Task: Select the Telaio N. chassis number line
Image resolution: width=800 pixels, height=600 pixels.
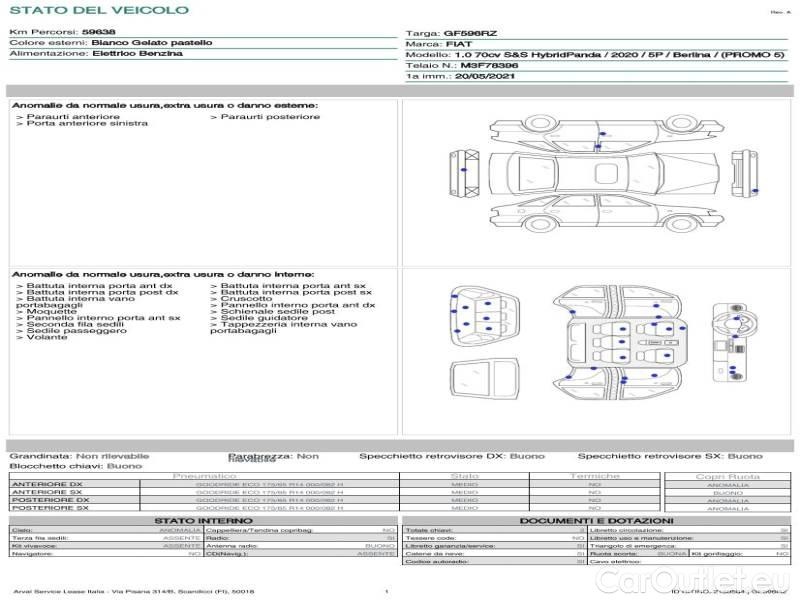Action: point(462,64)
